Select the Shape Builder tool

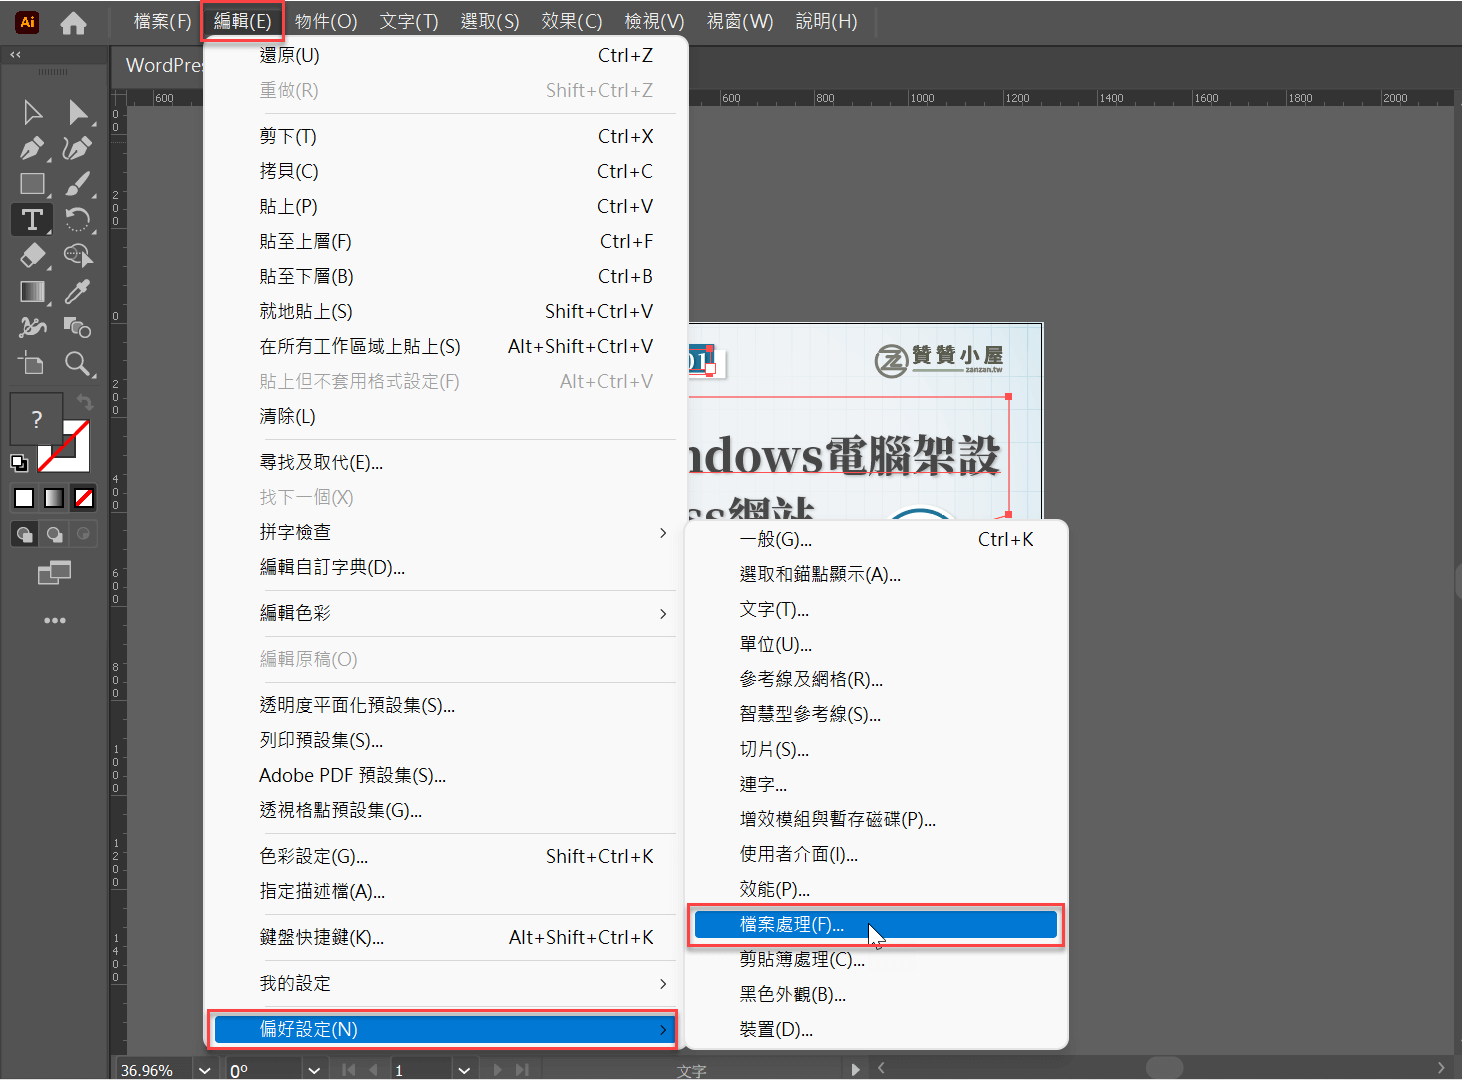[x=77, y=255]
